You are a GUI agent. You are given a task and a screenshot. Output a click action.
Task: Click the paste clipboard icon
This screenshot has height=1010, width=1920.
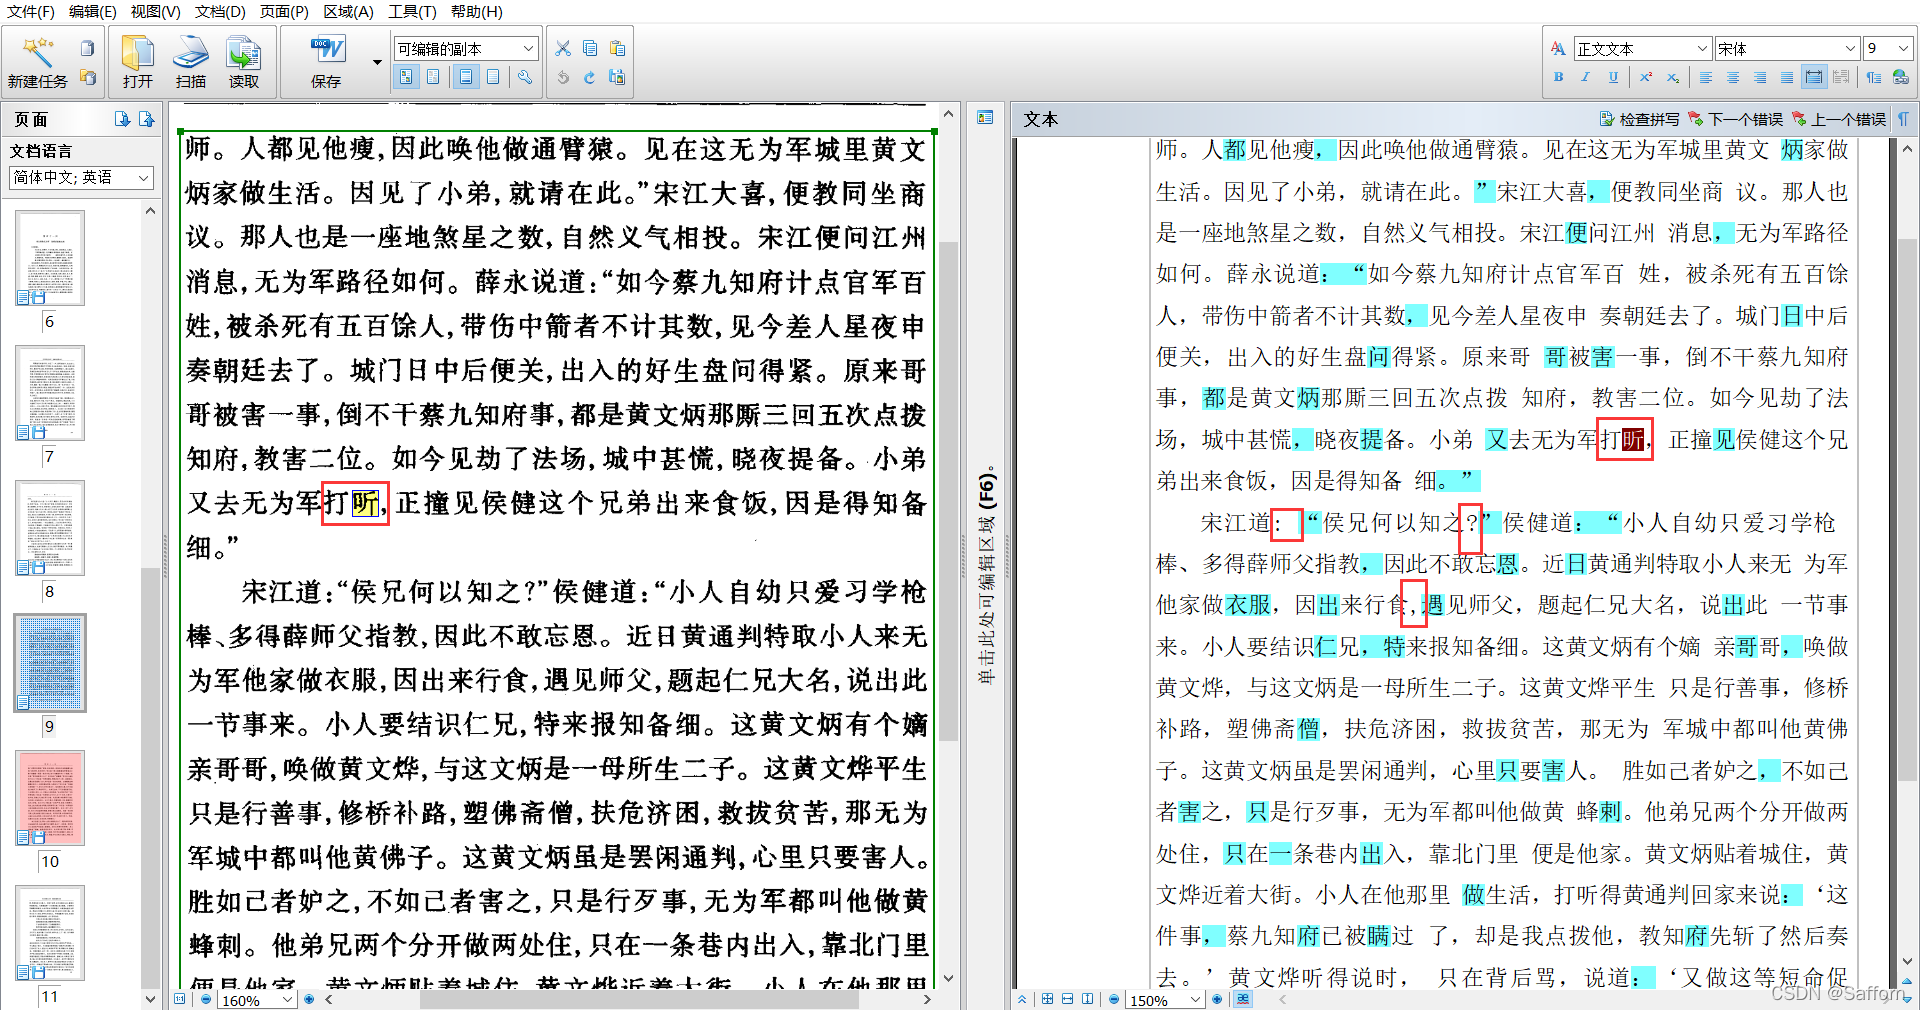pyautogui.click(x=617, y=48)
